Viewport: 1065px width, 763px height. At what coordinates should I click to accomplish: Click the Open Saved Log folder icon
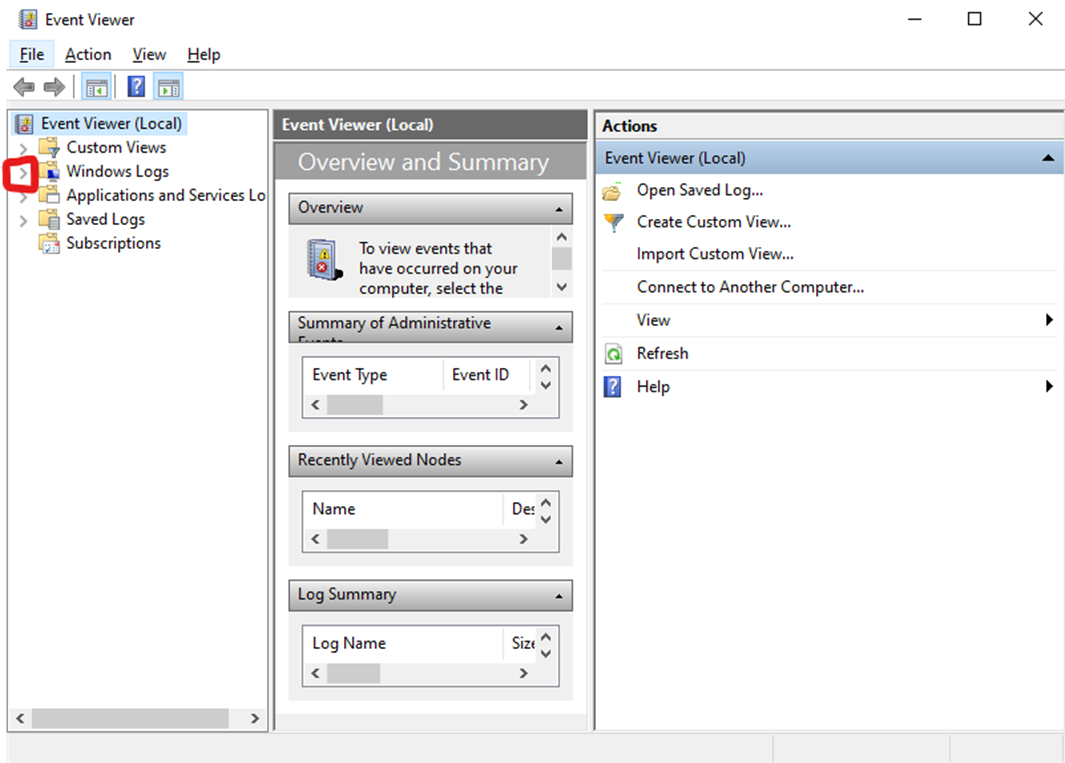613,191
